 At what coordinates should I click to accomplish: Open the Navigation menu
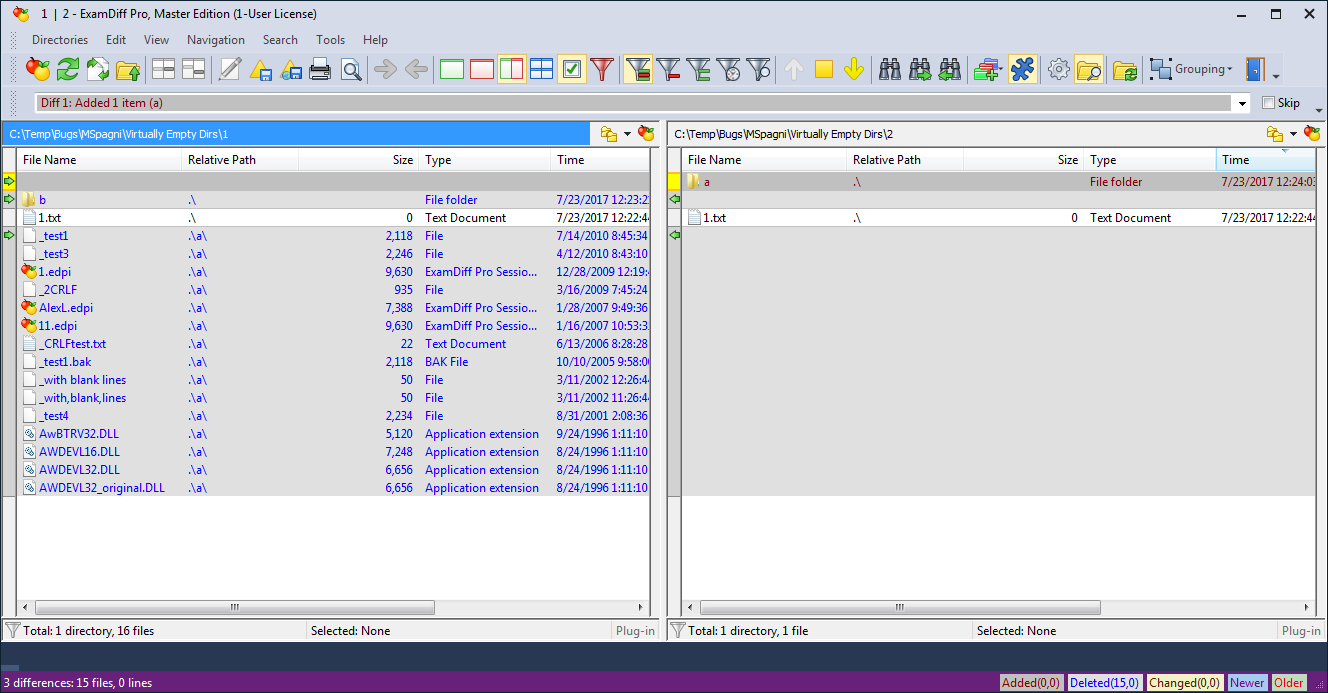pyautogui.click(x=216, y=40)
